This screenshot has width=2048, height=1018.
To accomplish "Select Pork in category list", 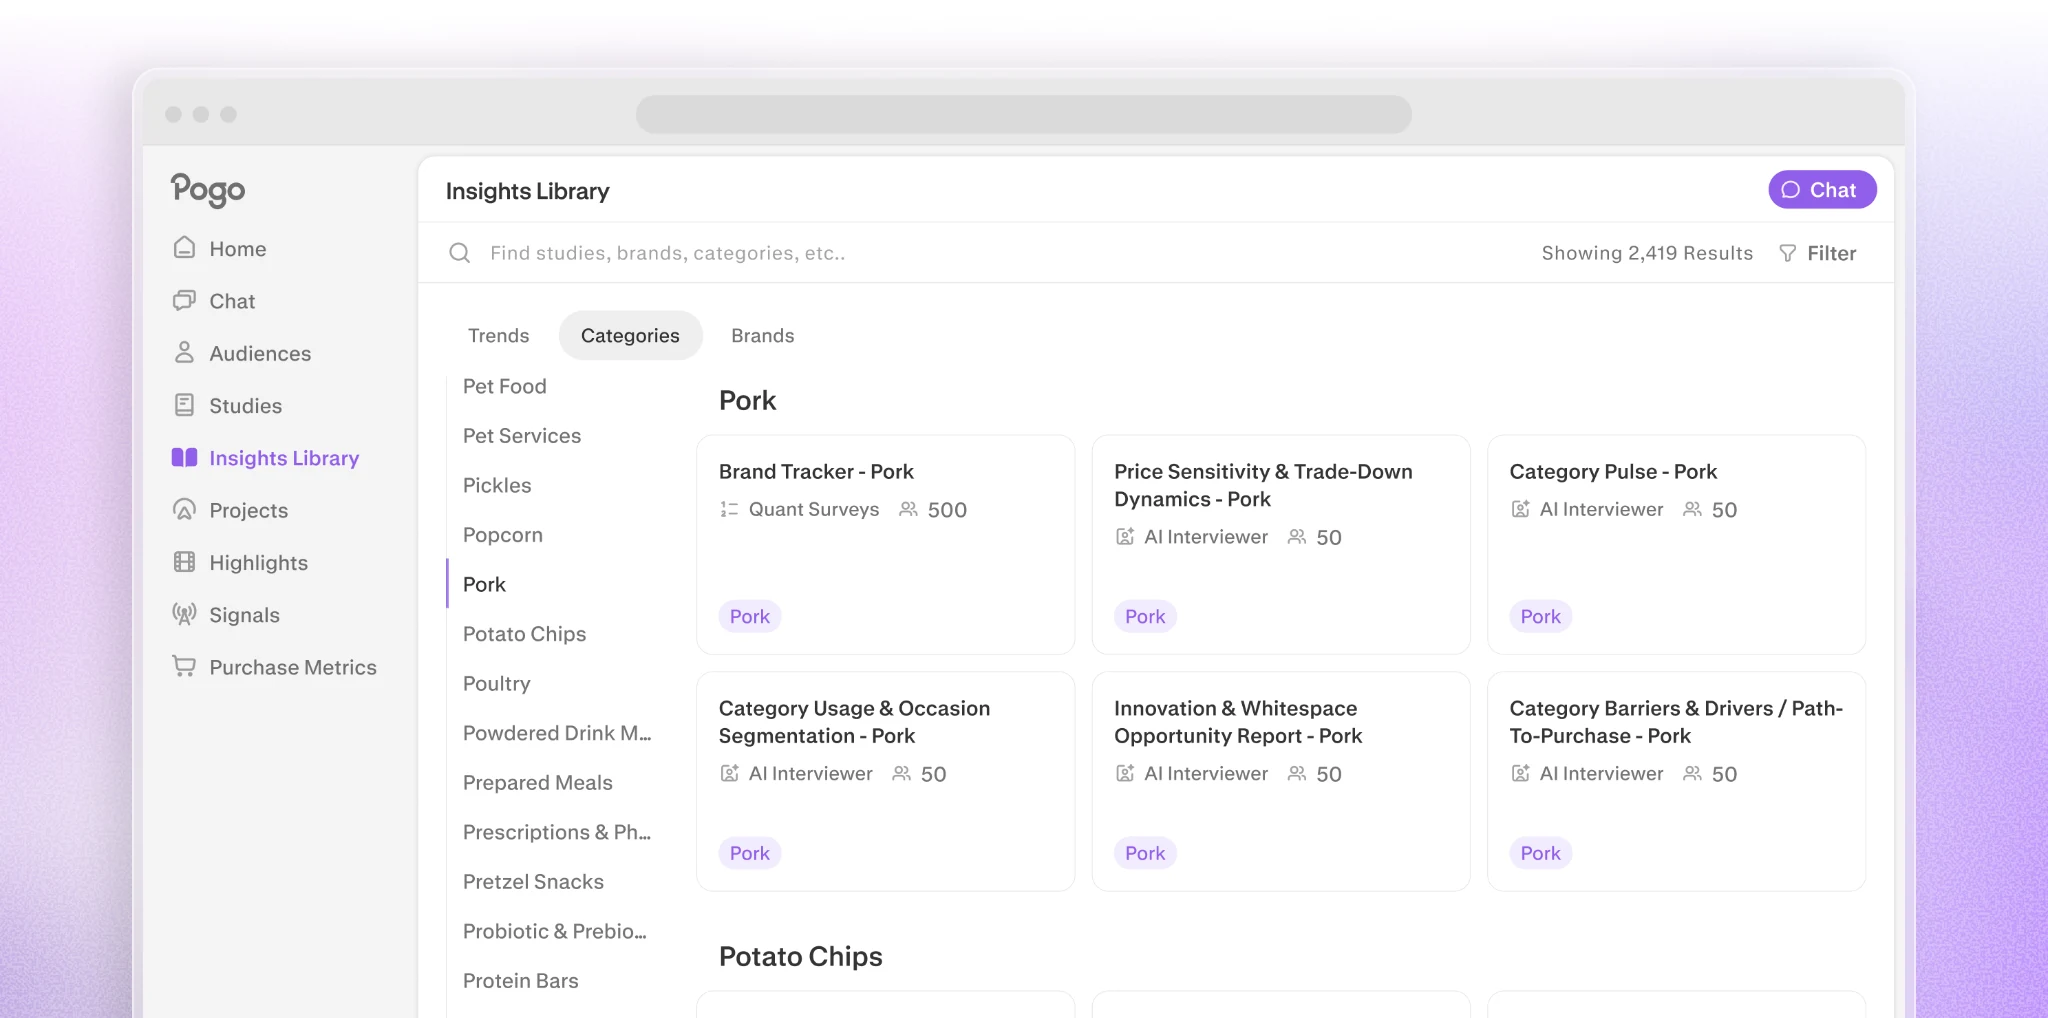I will pos(484,584).
